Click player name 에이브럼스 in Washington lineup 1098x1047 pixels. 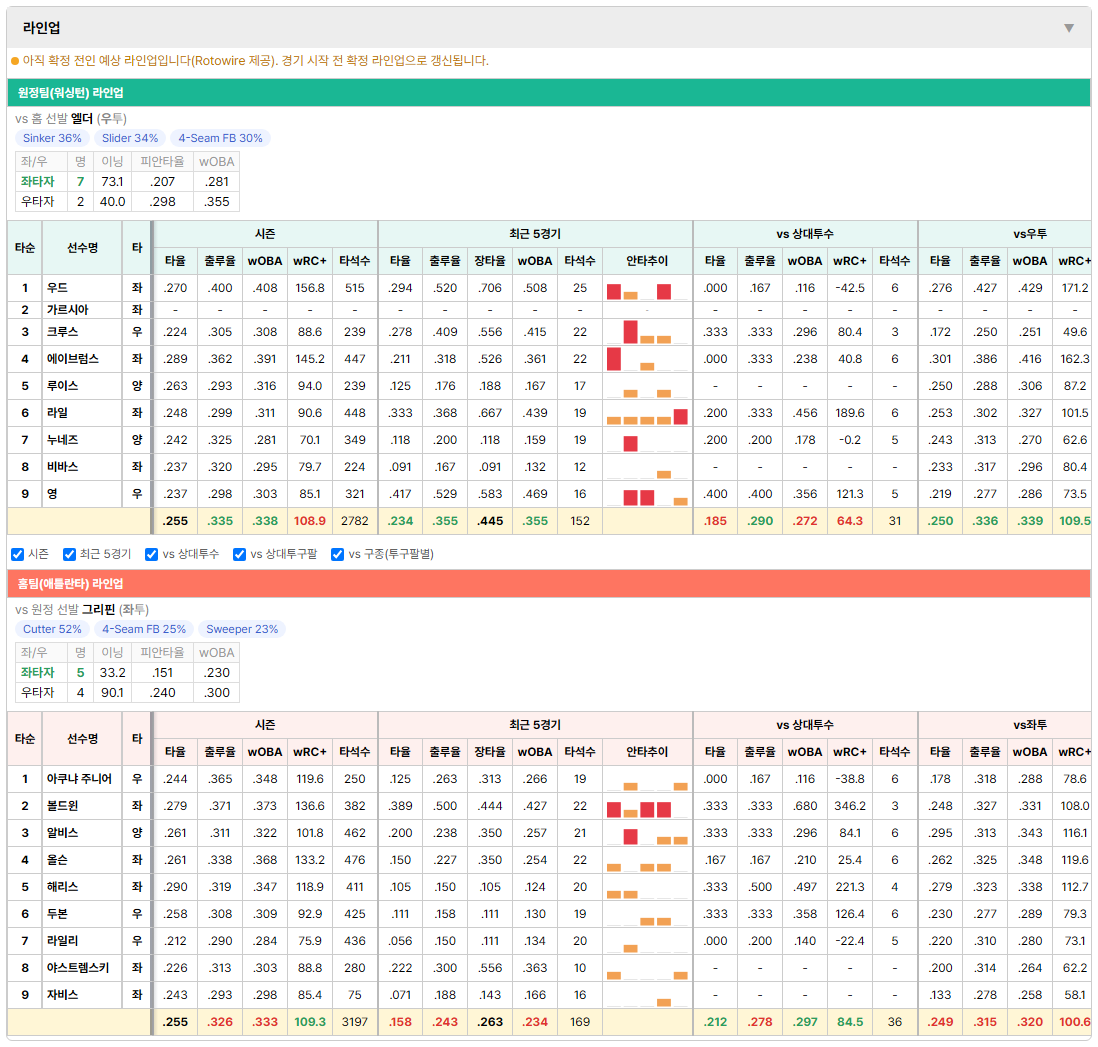click(x=73, y=359)
